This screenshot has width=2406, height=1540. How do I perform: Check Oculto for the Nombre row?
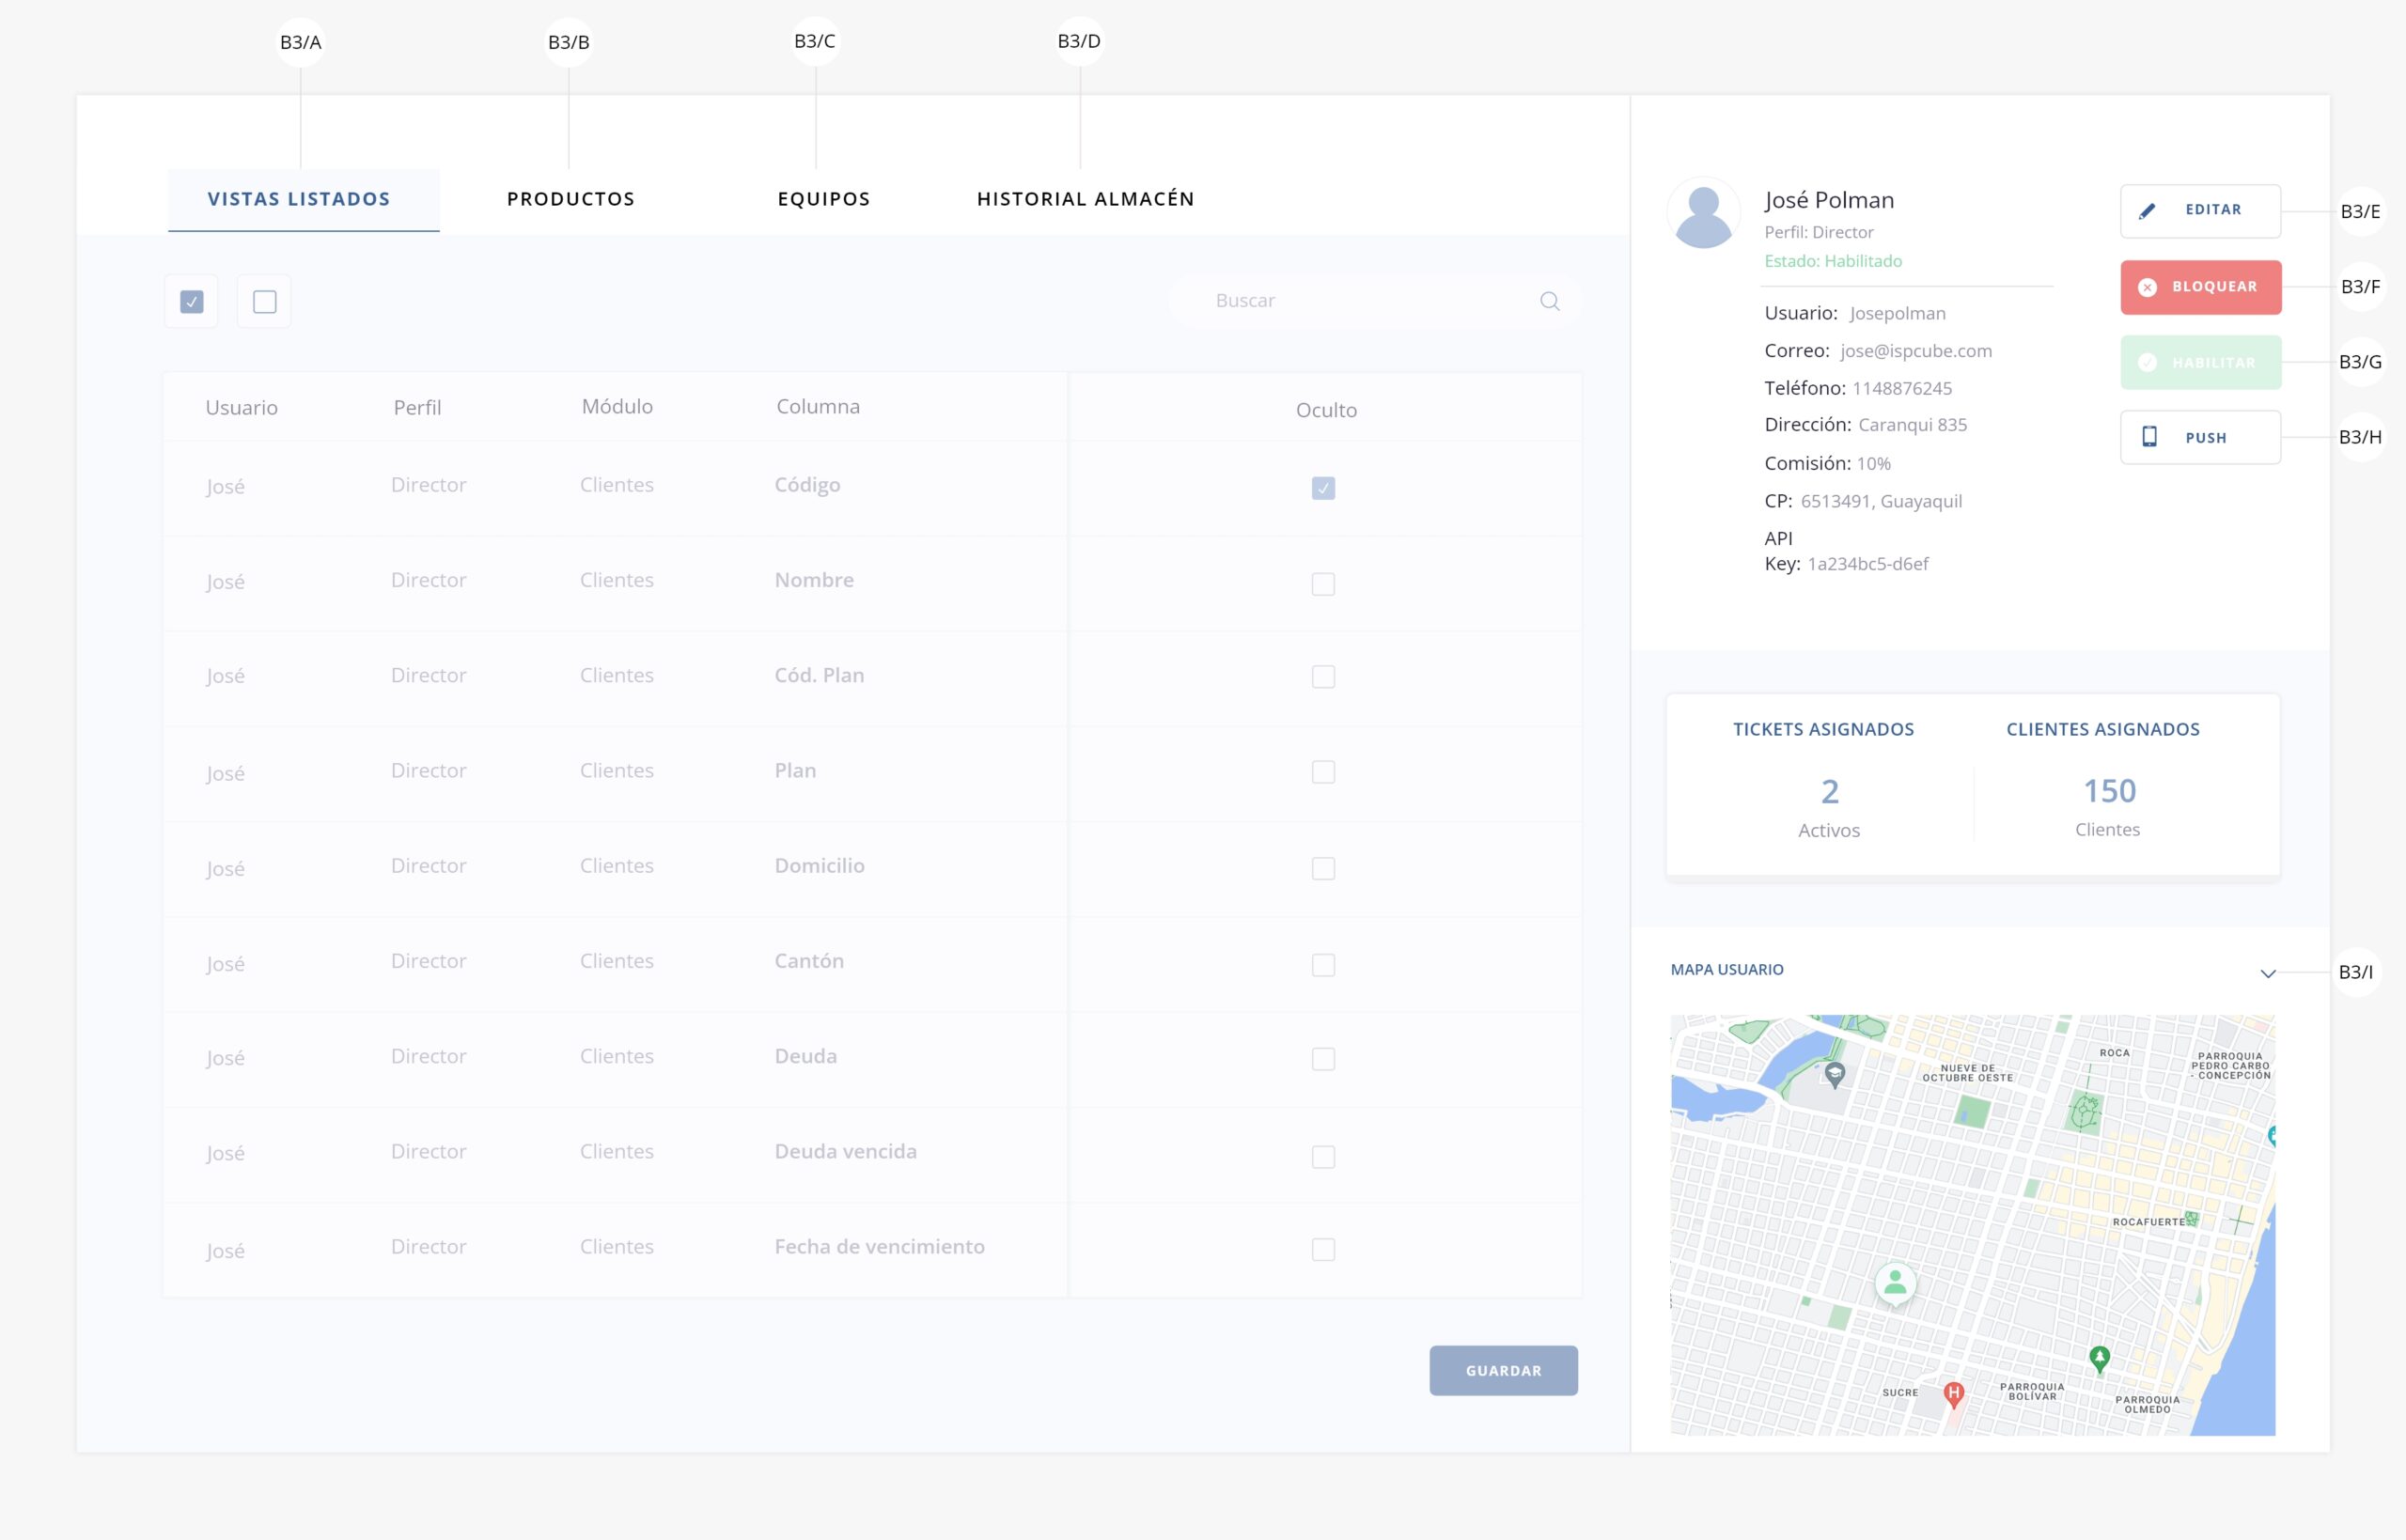(x=1322, y=584)
